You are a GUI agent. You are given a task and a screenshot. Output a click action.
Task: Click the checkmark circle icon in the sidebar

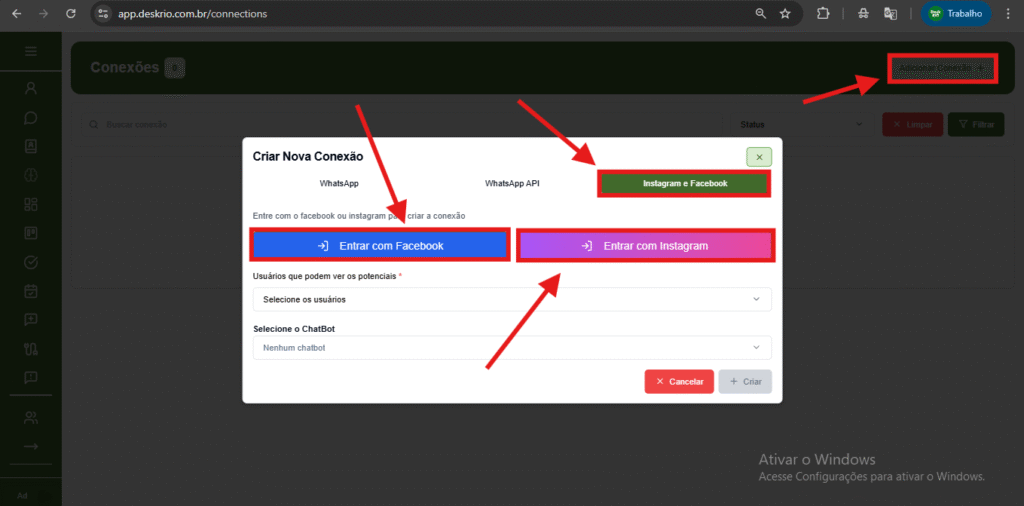click(x=30, y=262)
